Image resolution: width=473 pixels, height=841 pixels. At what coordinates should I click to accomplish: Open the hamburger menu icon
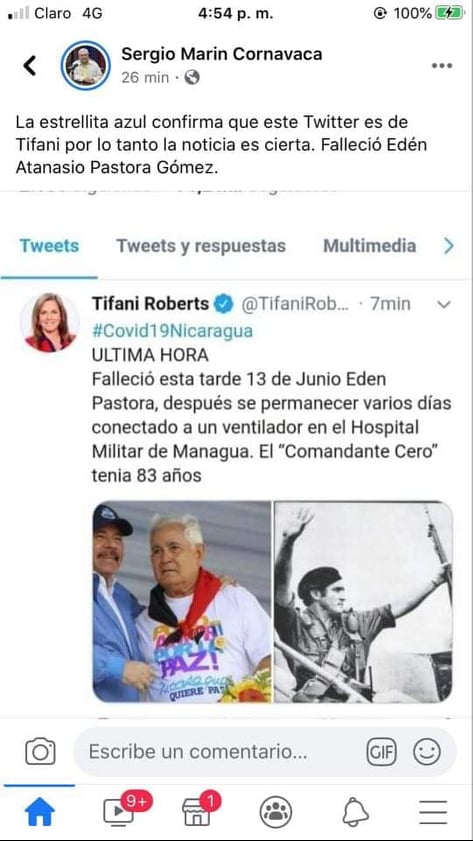433,812
